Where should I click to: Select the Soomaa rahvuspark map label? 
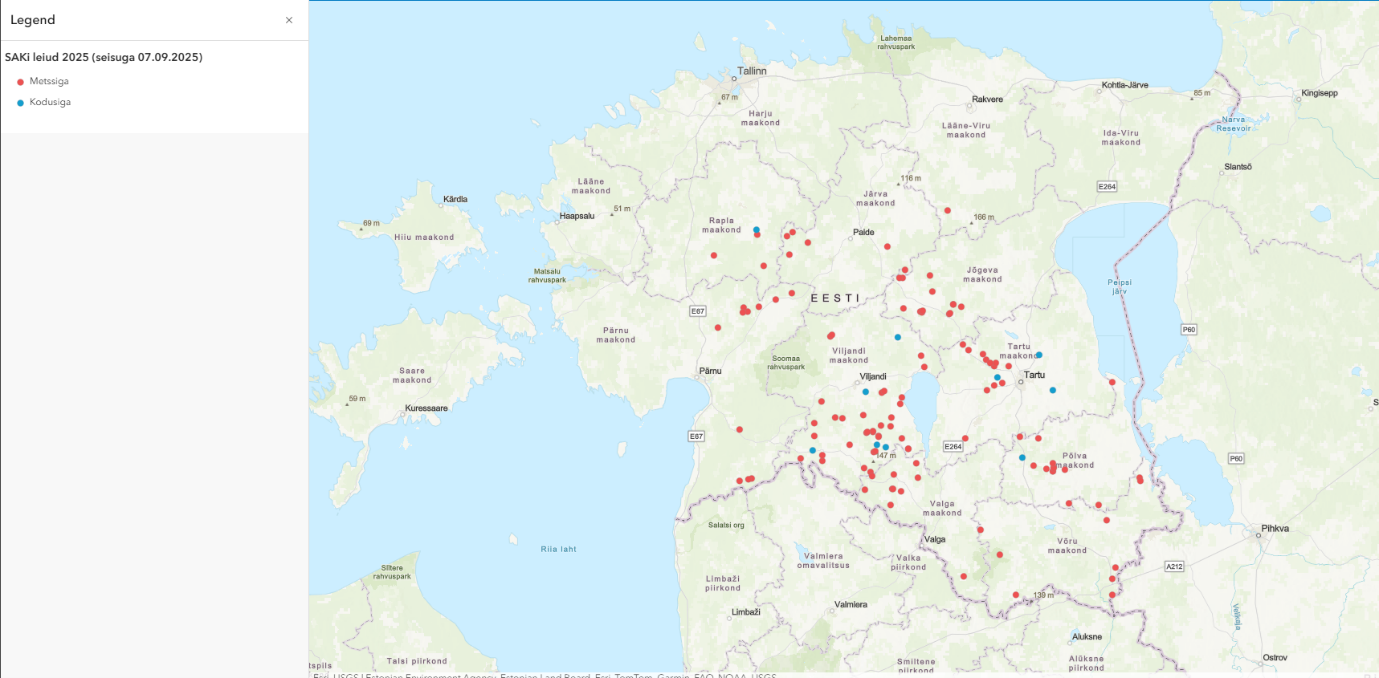click(x=786, y=361)
